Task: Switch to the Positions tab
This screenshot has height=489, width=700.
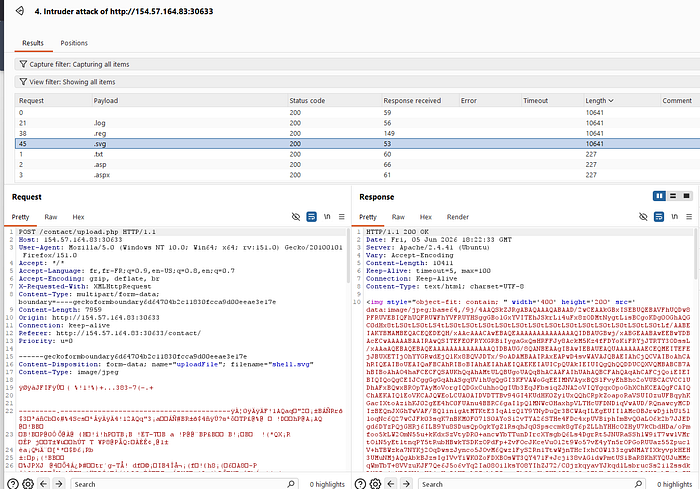Action: 74,43
